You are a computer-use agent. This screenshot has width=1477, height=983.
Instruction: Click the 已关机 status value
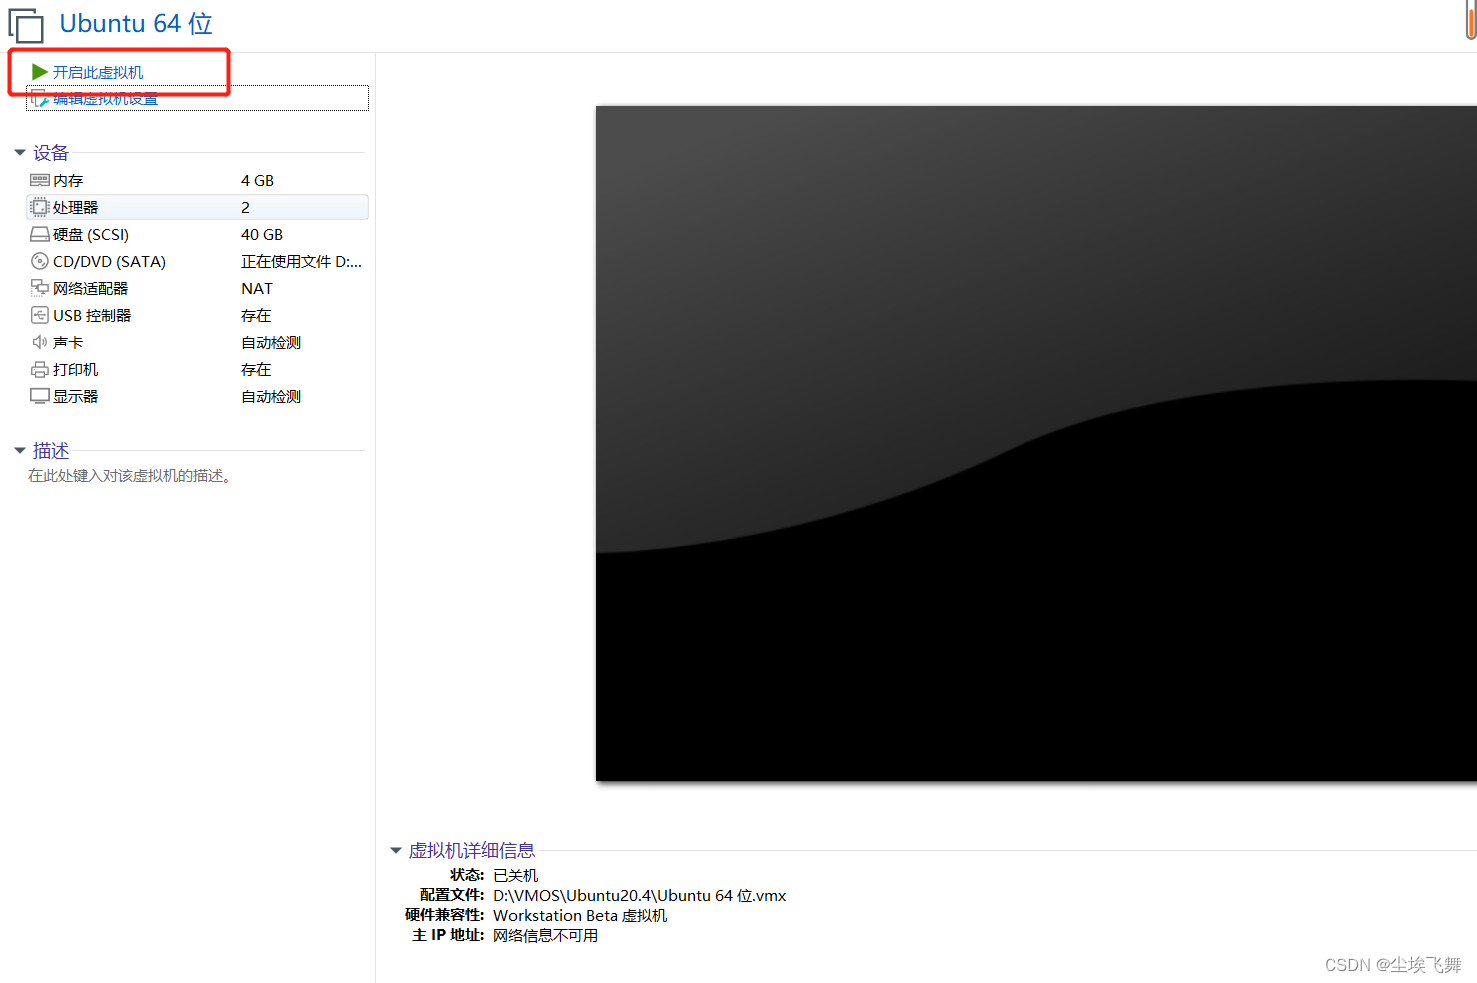click(516, 875)
